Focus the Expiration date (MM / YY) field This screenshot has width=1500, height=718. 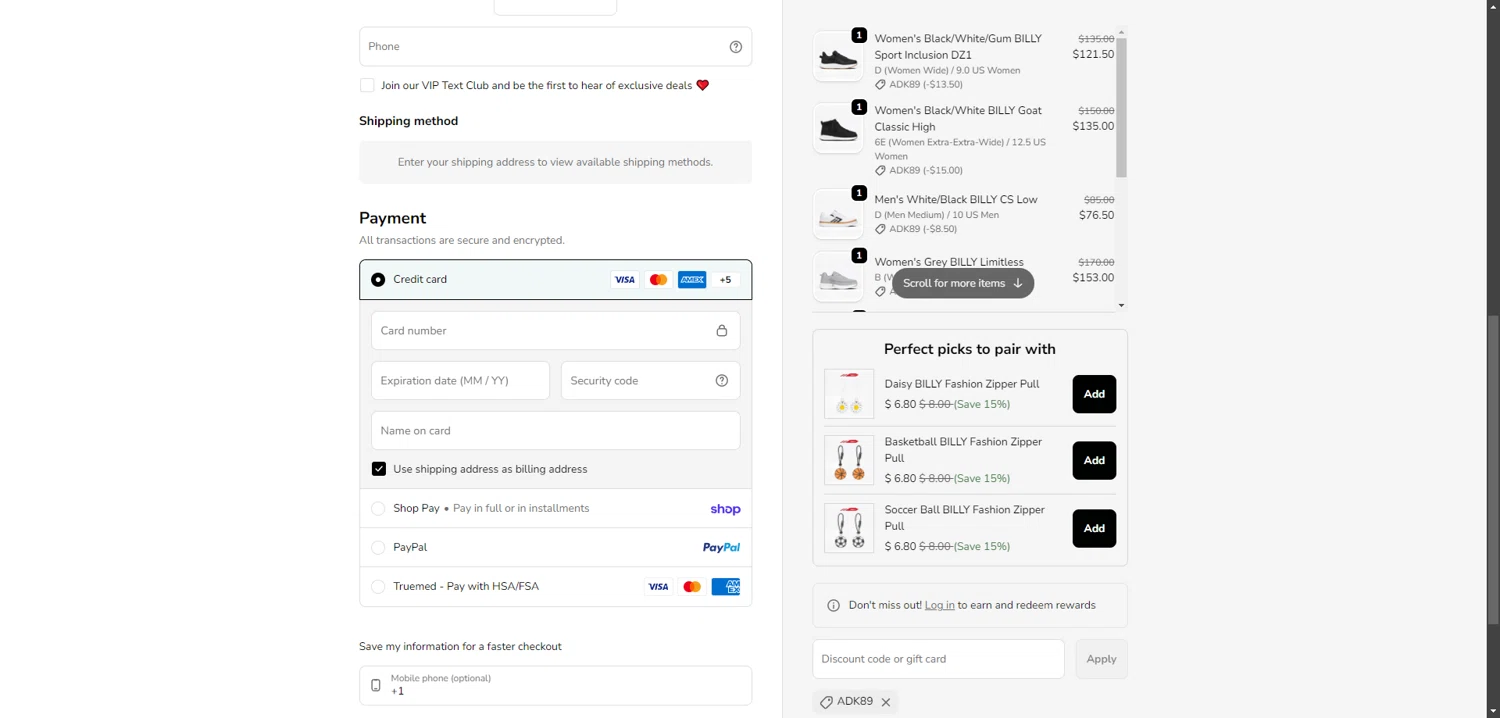(460, 381)
